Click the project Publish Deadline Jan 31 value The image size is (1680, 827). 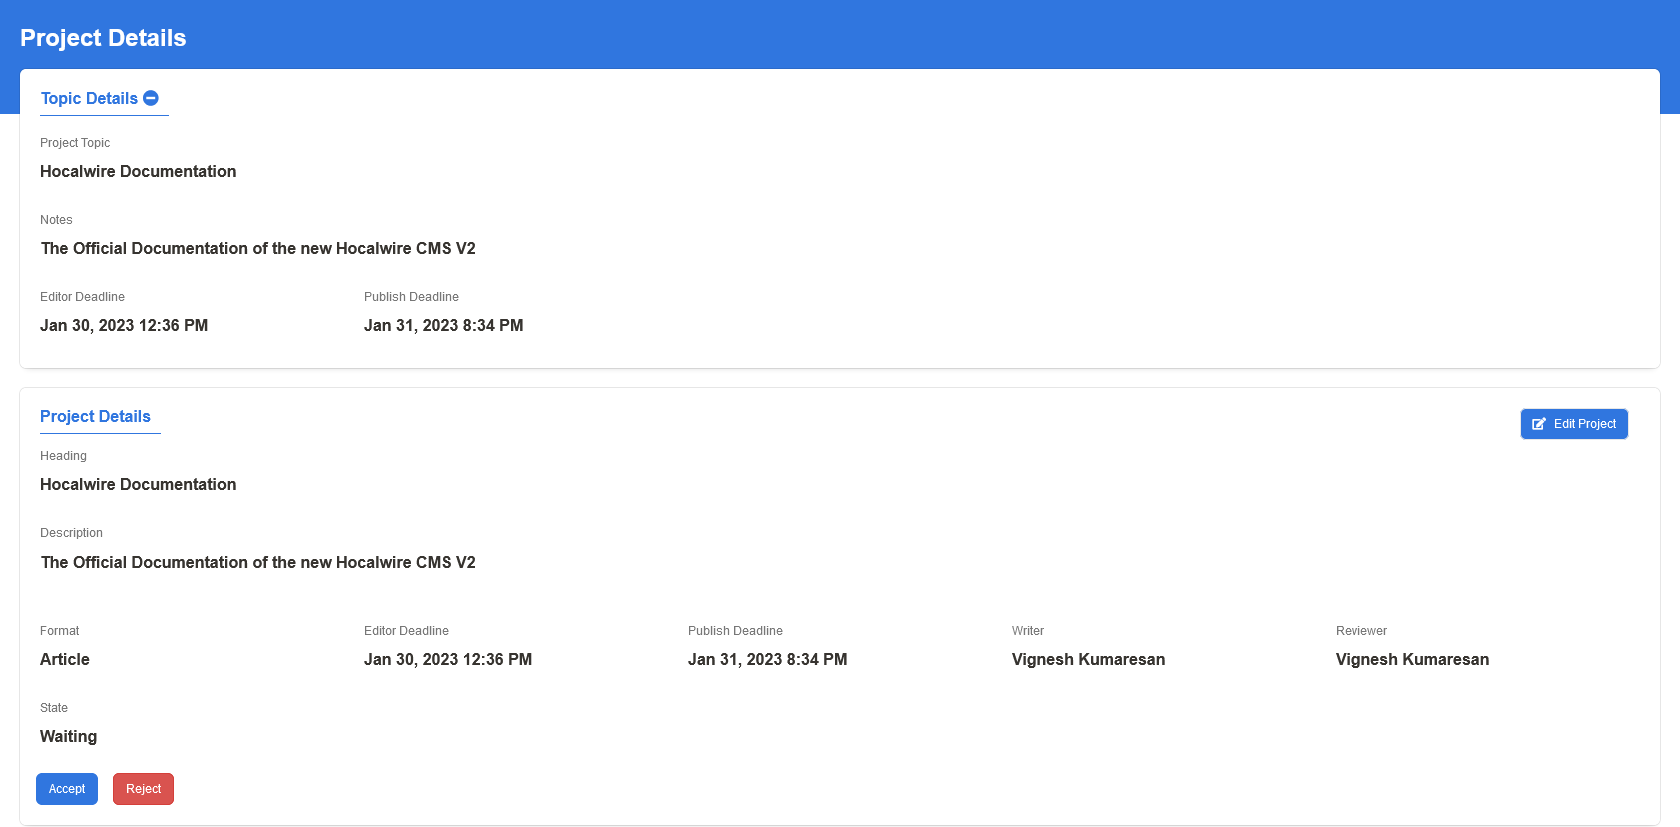coord(767,660)
